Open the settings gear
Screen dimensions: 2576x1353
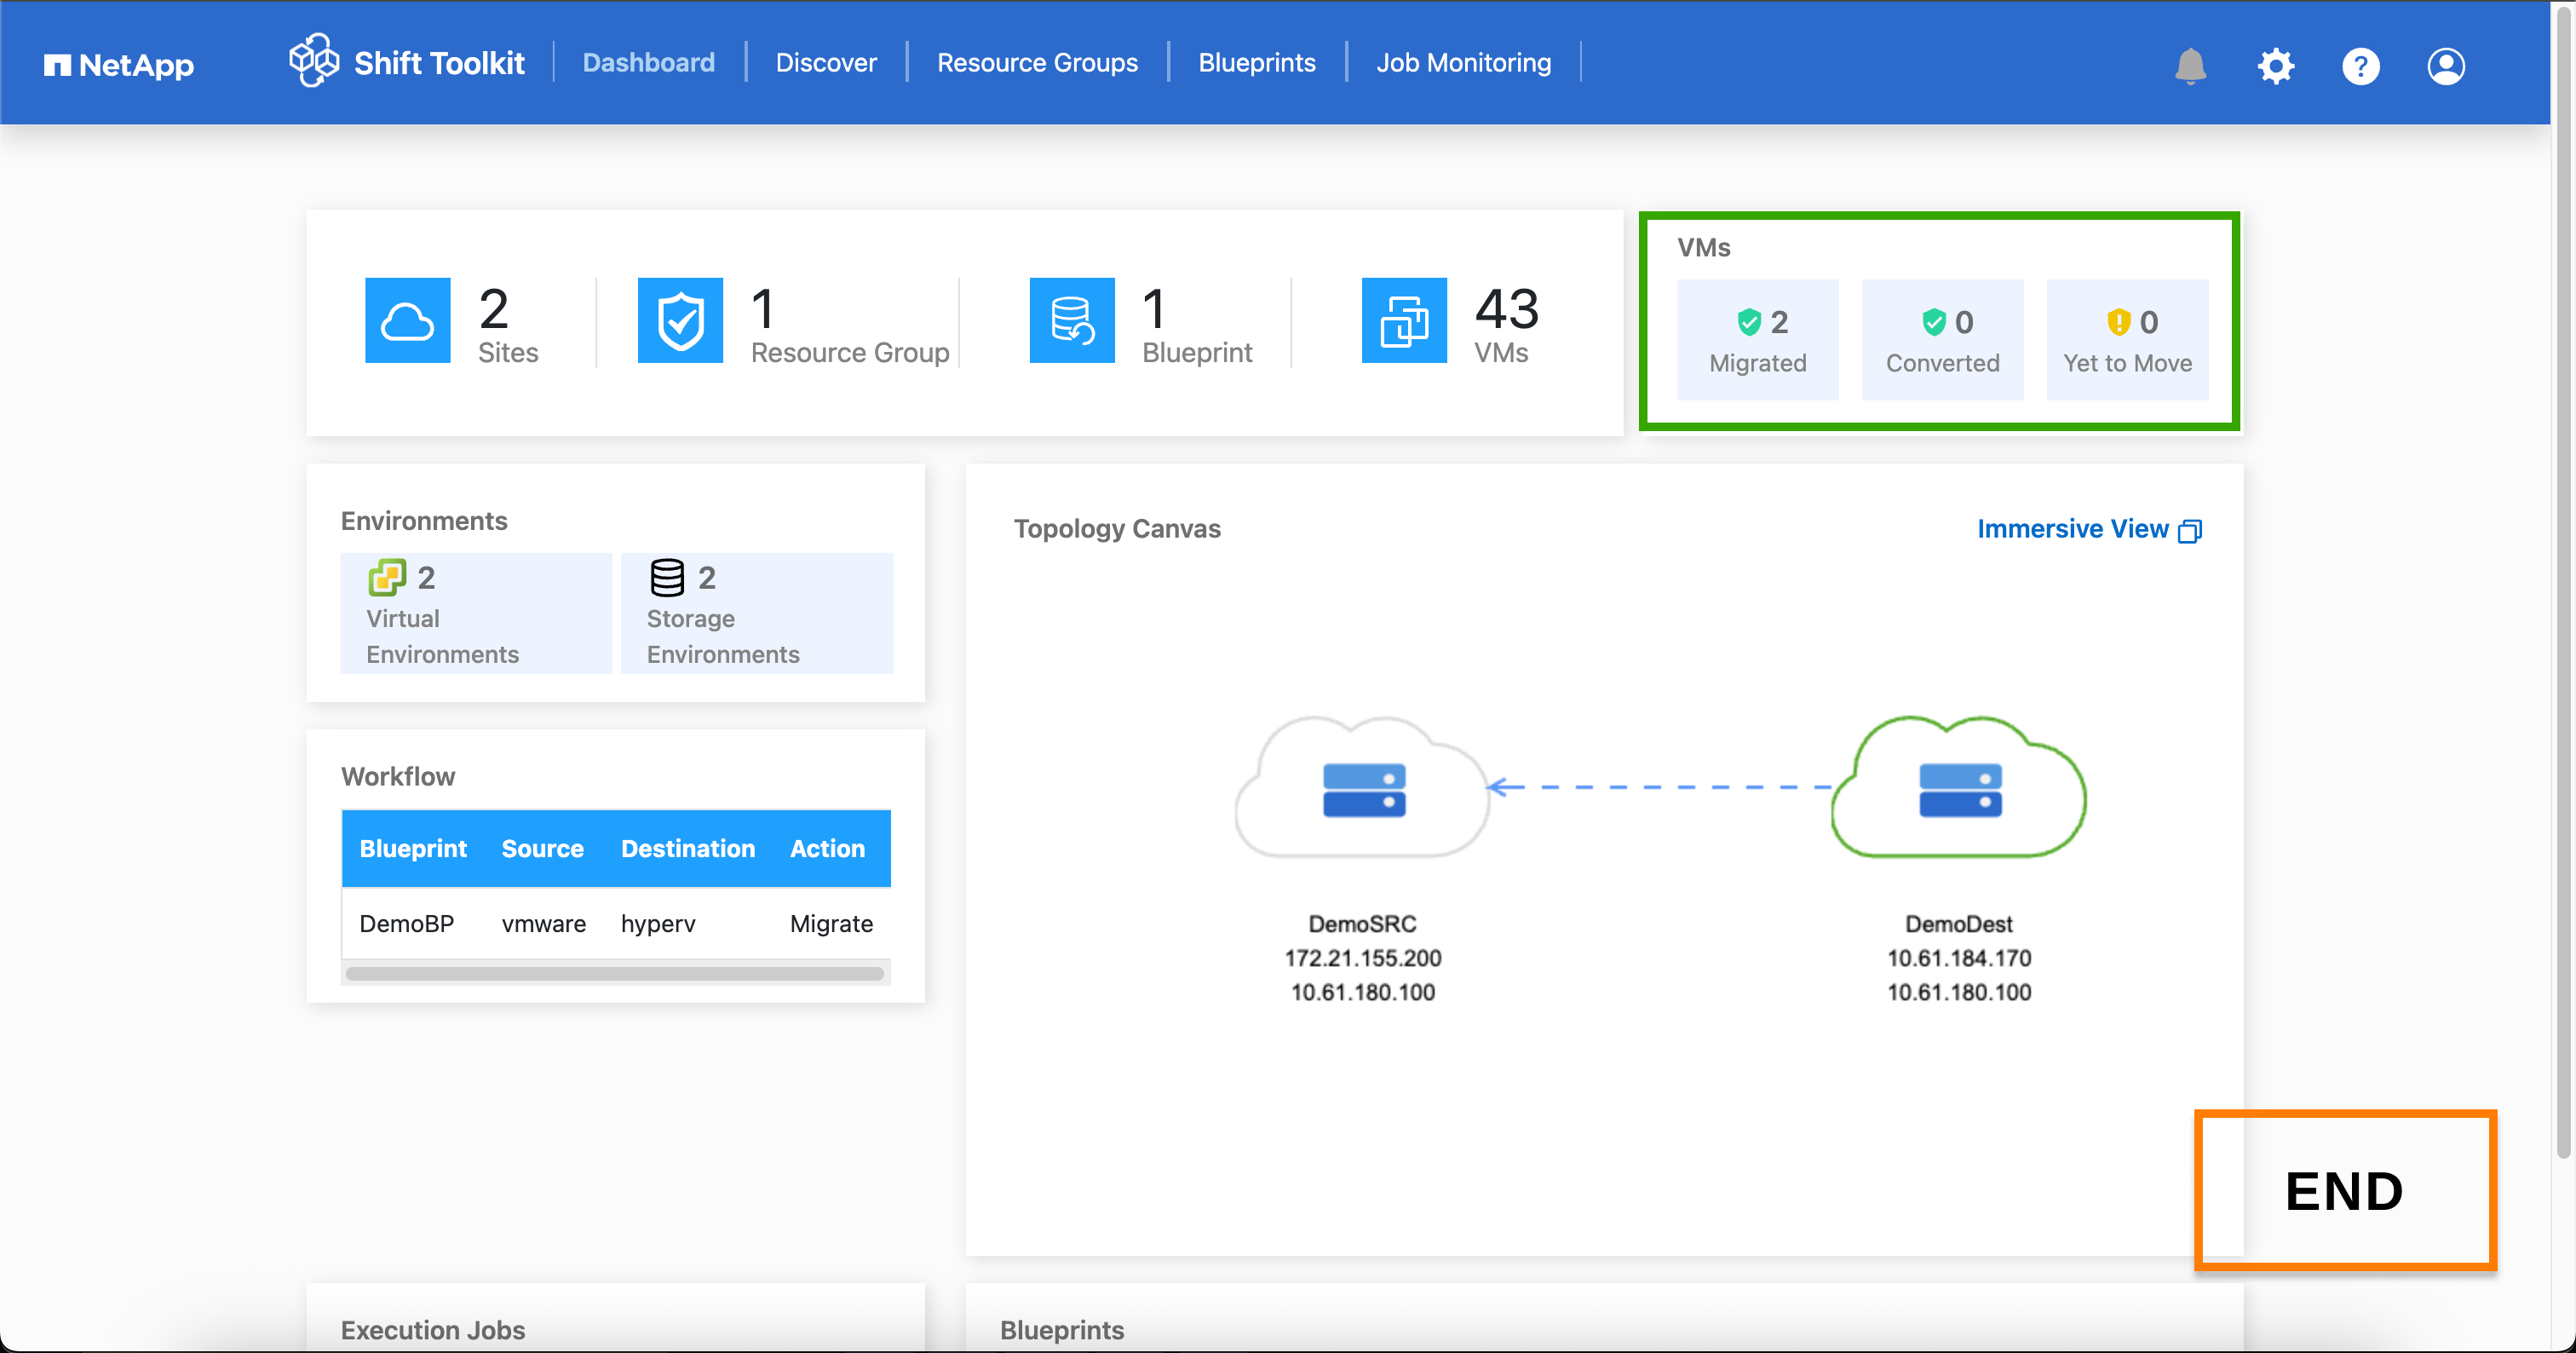(2275, 66)
